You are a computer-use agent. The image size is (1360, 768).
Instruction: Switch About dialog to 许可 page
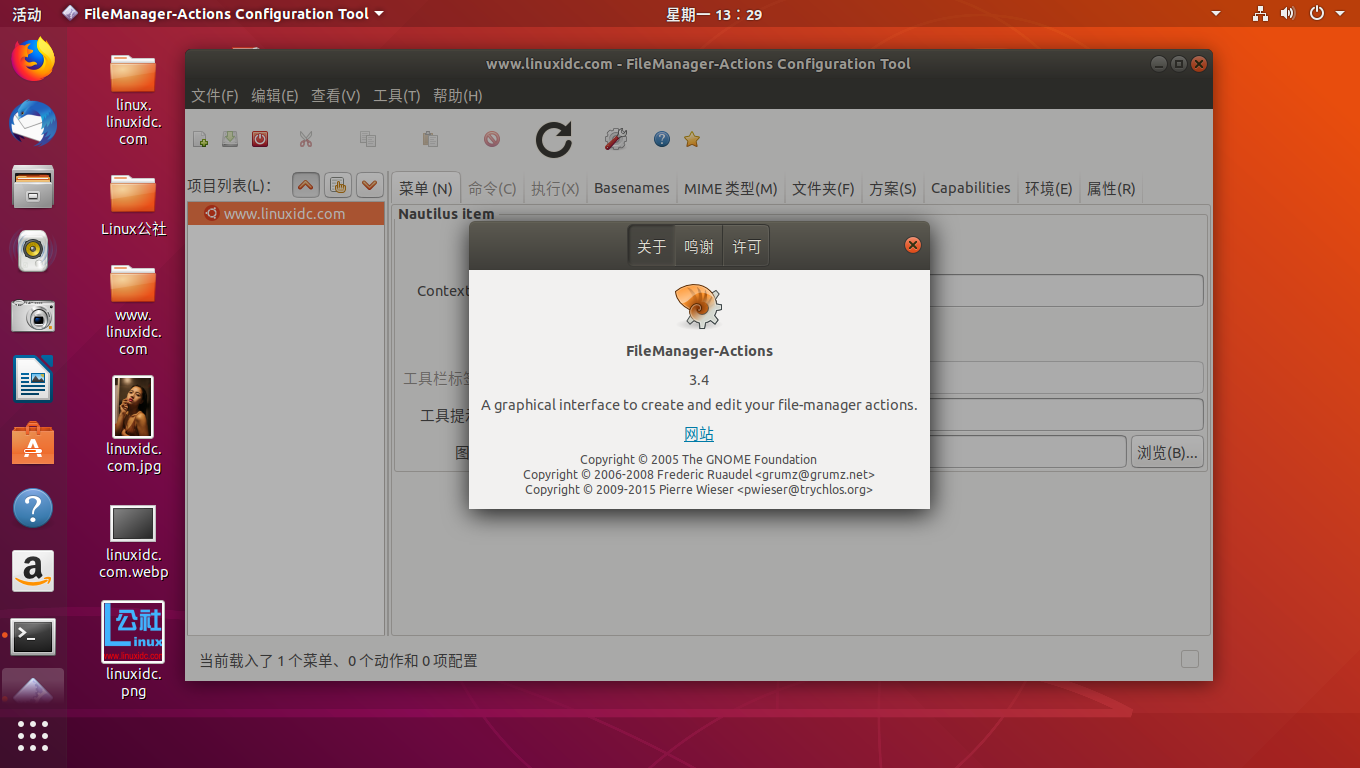(746, 246)
